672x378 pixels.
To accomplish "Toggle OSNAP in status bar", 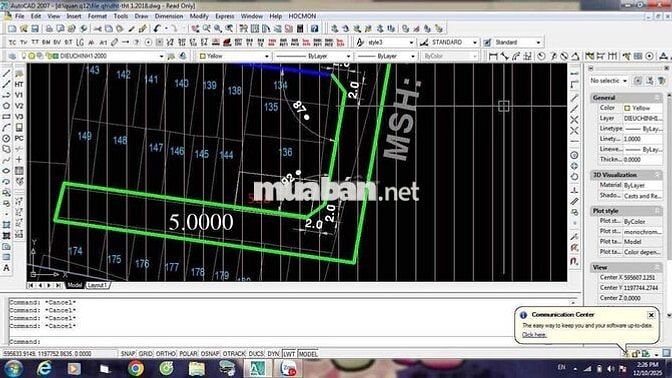I will [x=210, y=354].
